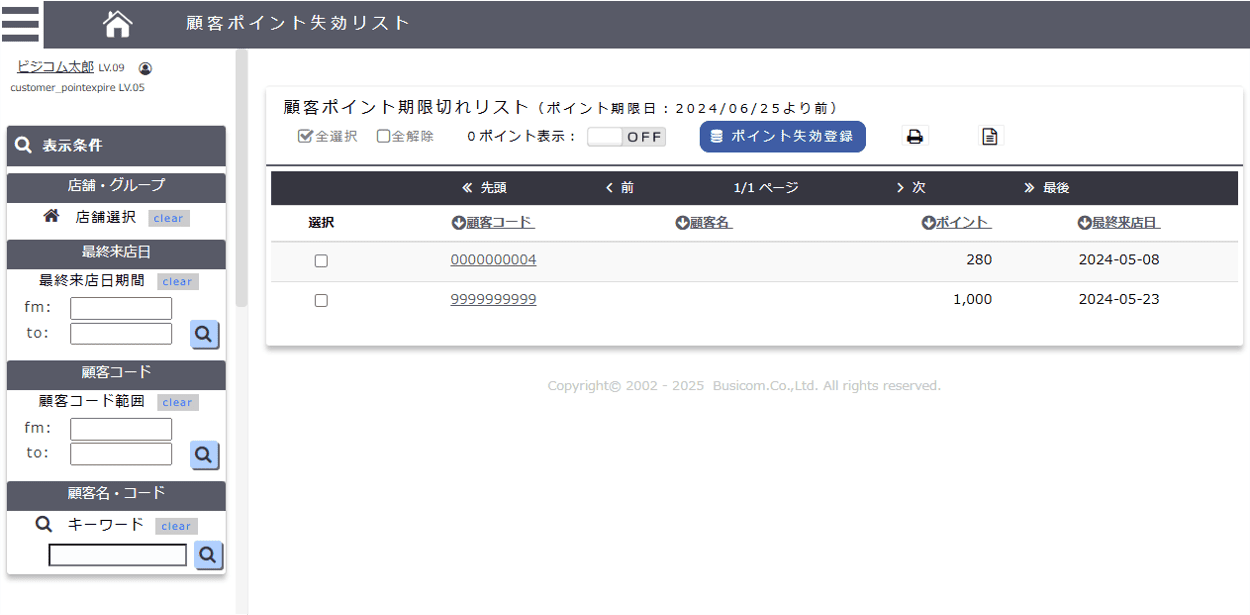Open store selection via house icon
This screenshot has height=615, width=1250.
[51, 216]
